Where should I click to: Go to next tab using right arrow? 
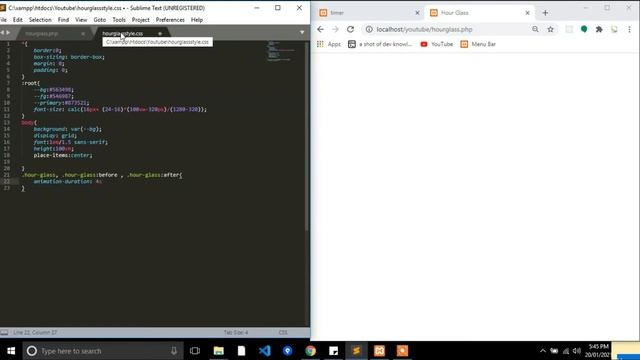(x=8, y=33)
